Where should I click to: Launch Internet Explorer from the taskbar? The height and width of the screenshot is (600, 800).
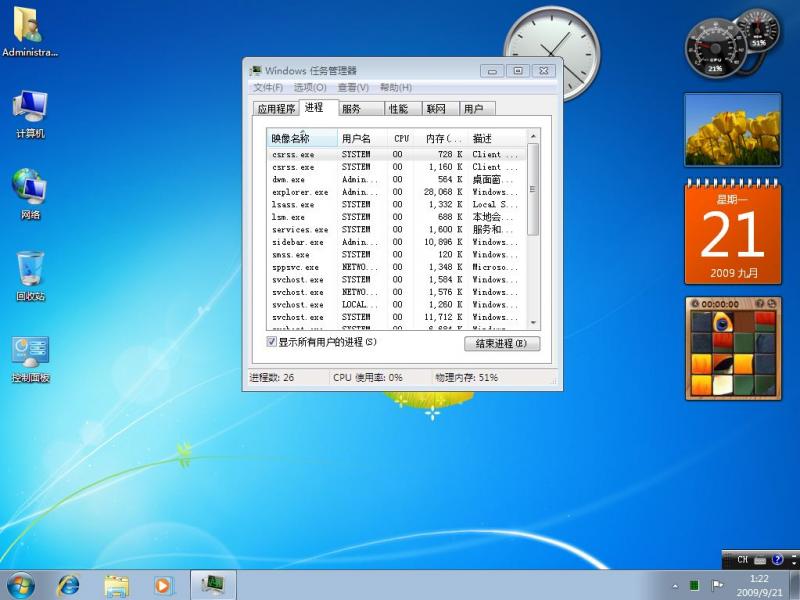[68, 585]
